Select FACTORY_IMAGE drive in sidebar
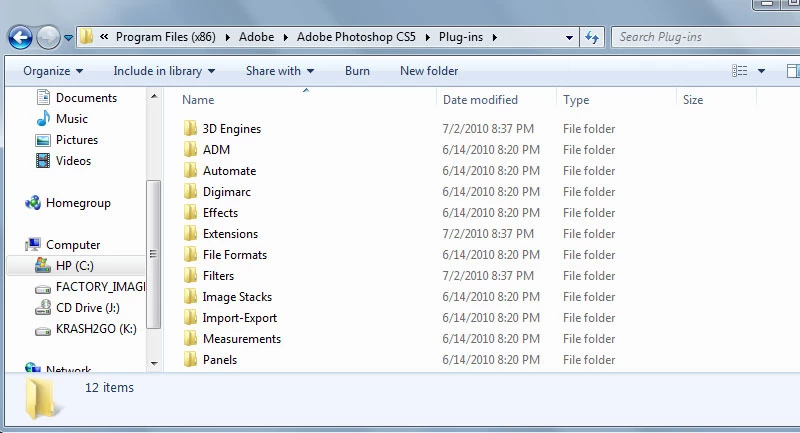 click(90, 287)
